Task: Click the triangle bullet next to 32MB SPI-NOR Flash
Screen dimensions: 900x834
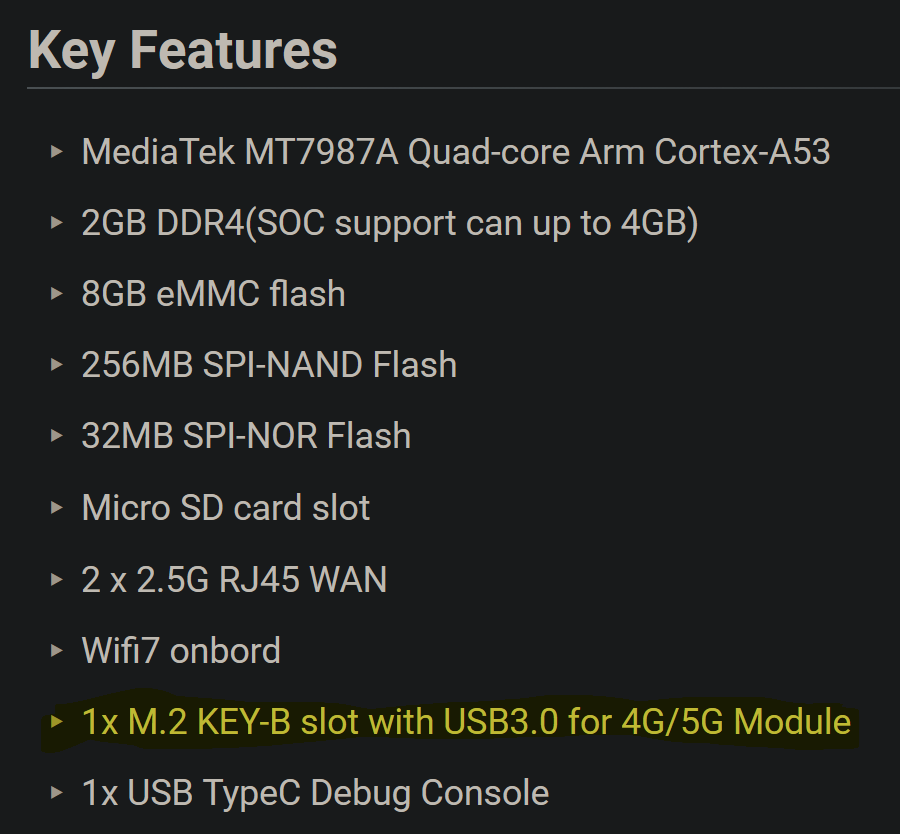Action: point(57,436)
